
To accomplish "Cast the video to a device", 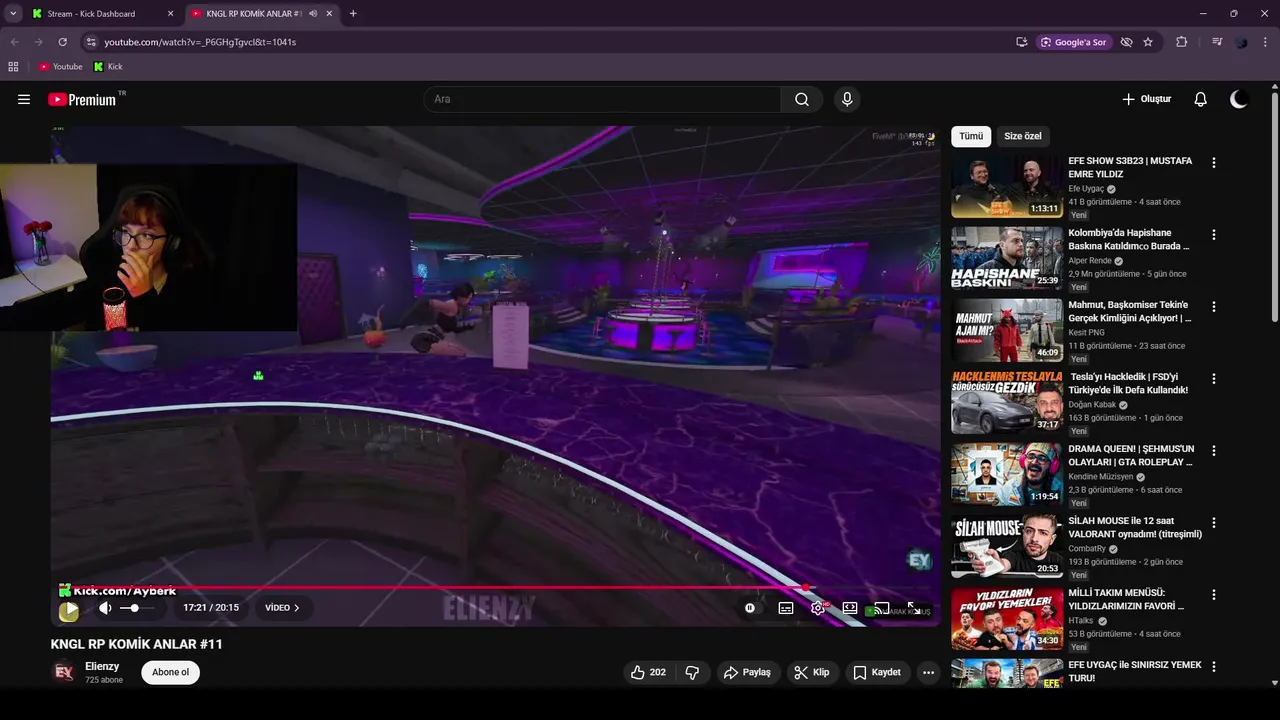I will 882,608.
